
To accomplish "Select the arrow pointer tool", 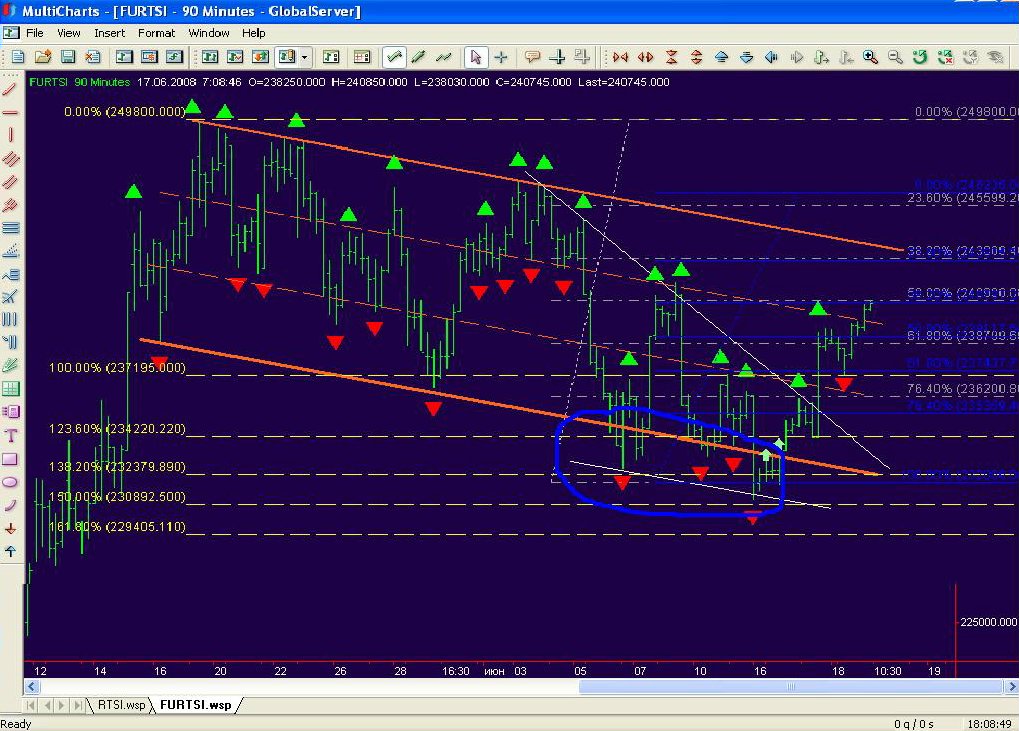I will click(476, 57).
